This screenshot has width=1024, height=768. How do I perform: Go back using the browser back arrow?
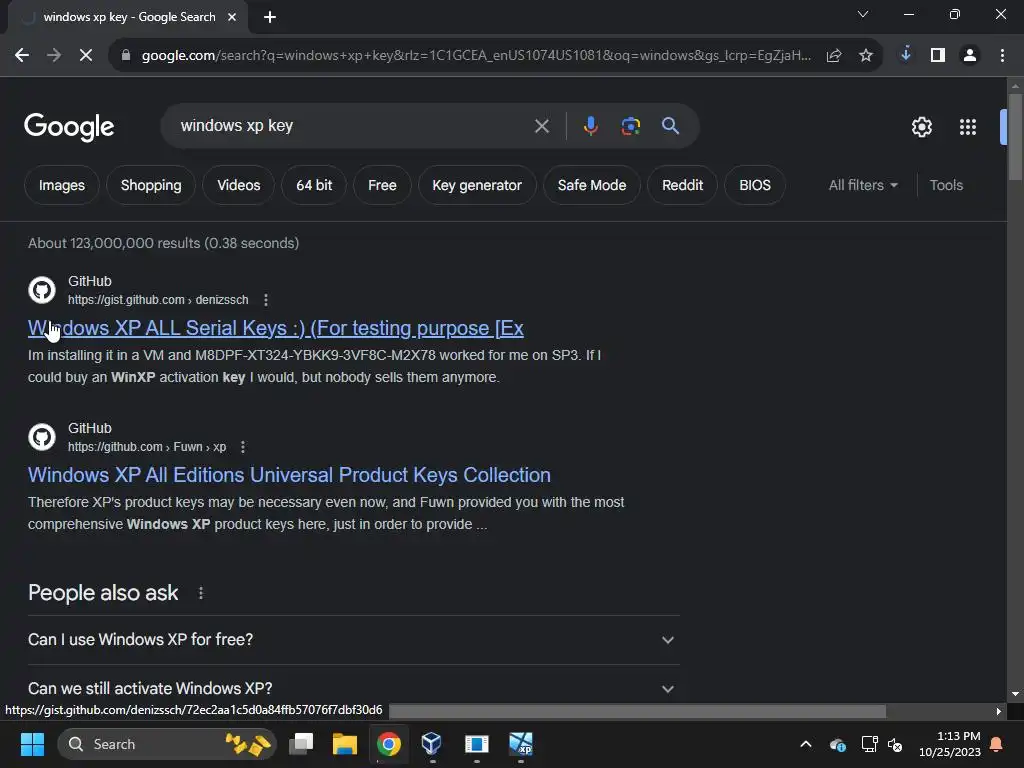pyautogui.click(x=22, y=56)
